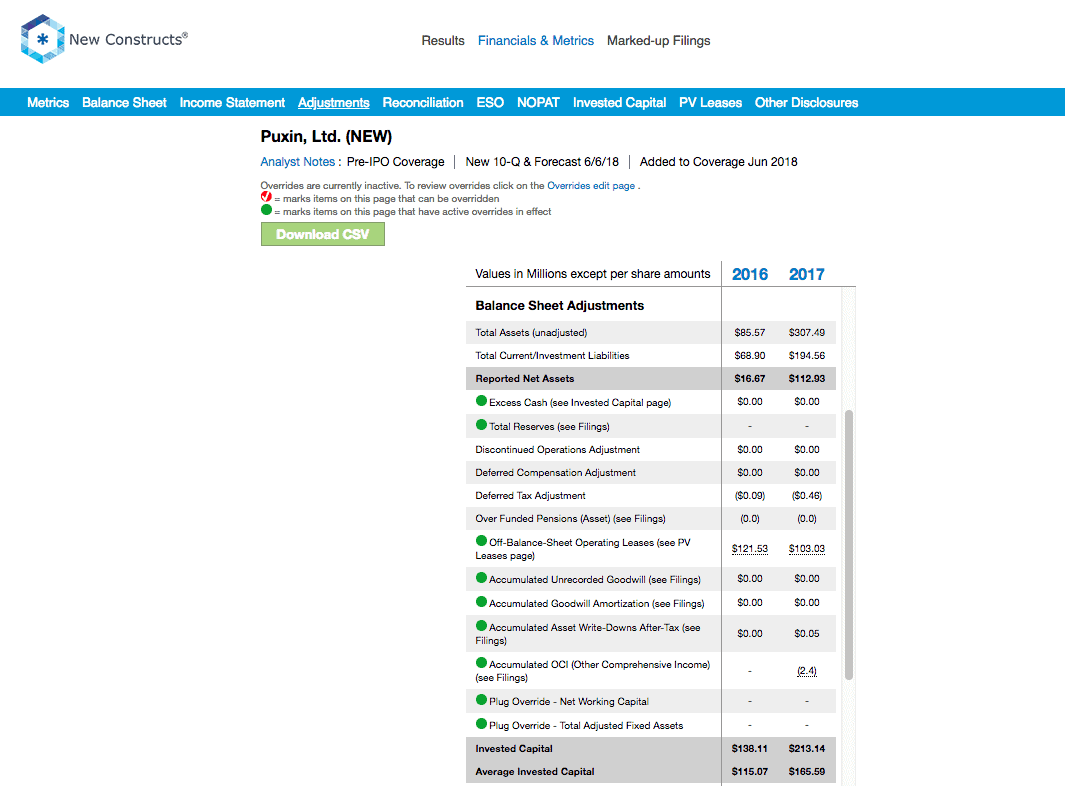Click green override dot beside Total Reserves

[x=482, y=425]
